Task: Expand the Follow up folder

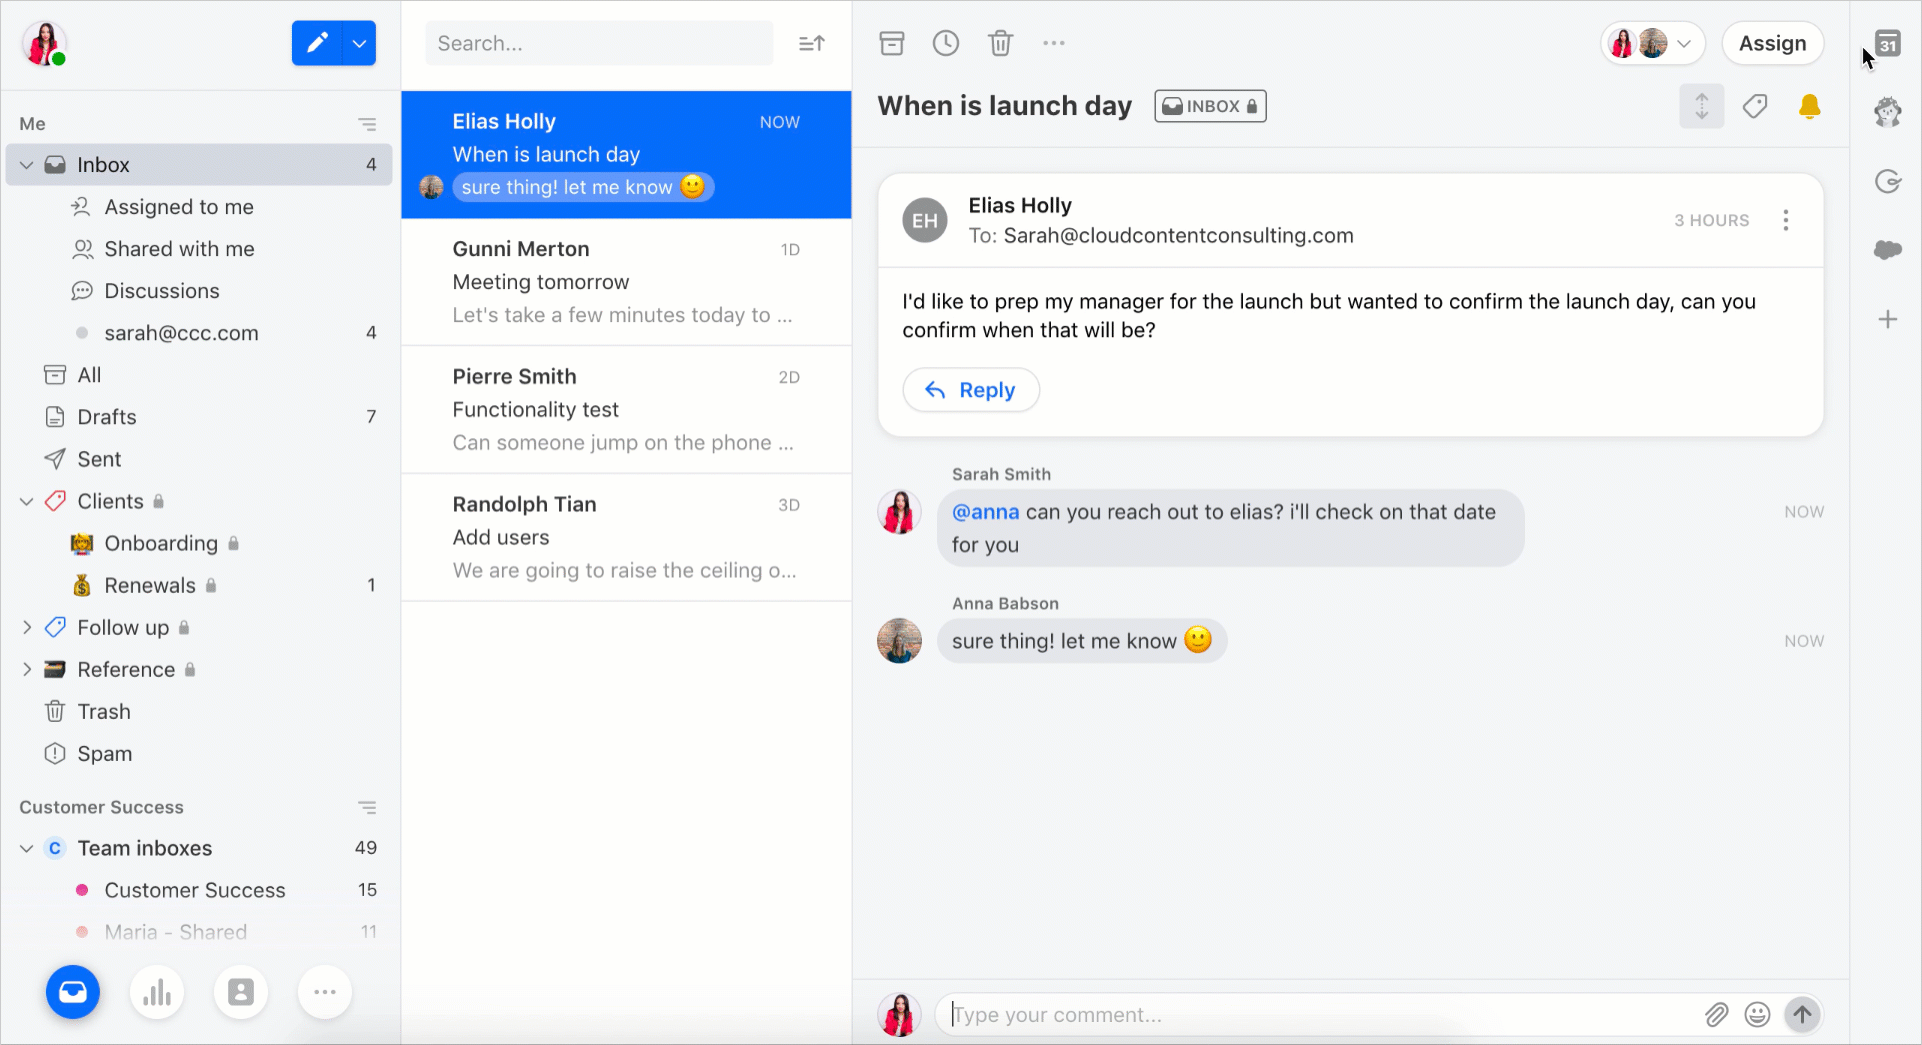Action: click(x=27, y=627)
